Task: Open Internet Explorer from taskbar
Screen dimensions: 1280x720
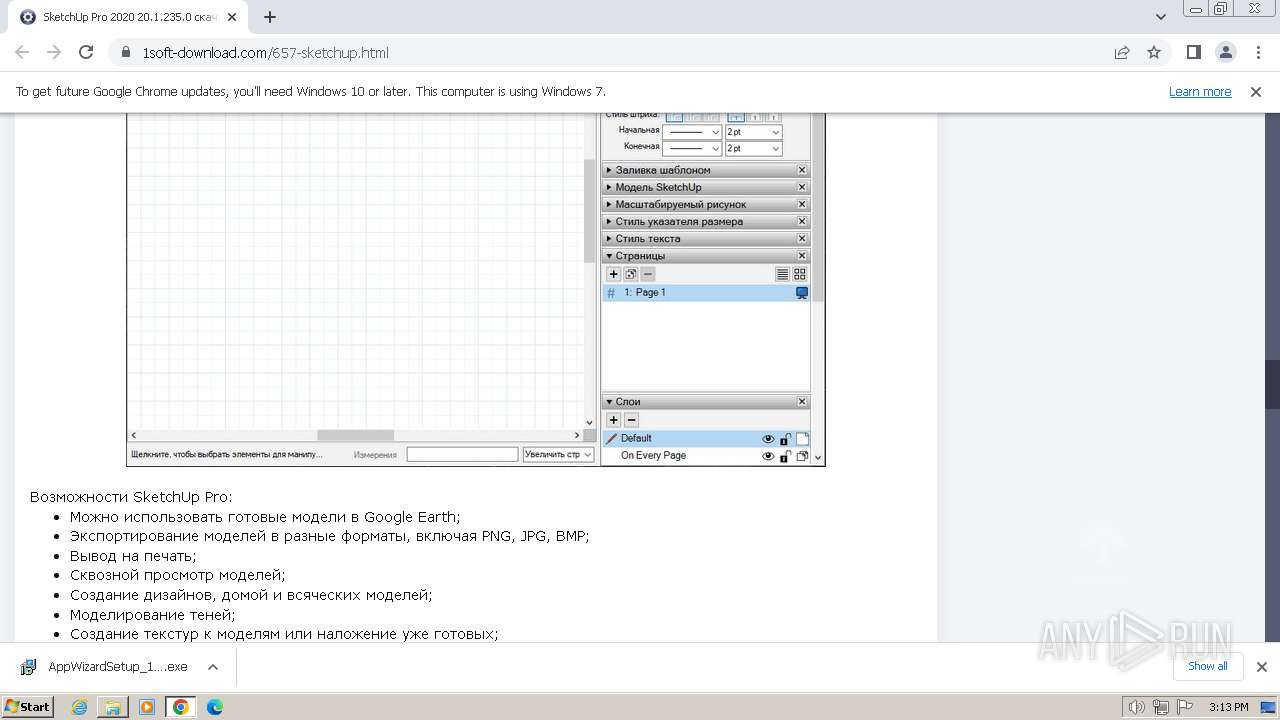Action: (x=79, y=707)
